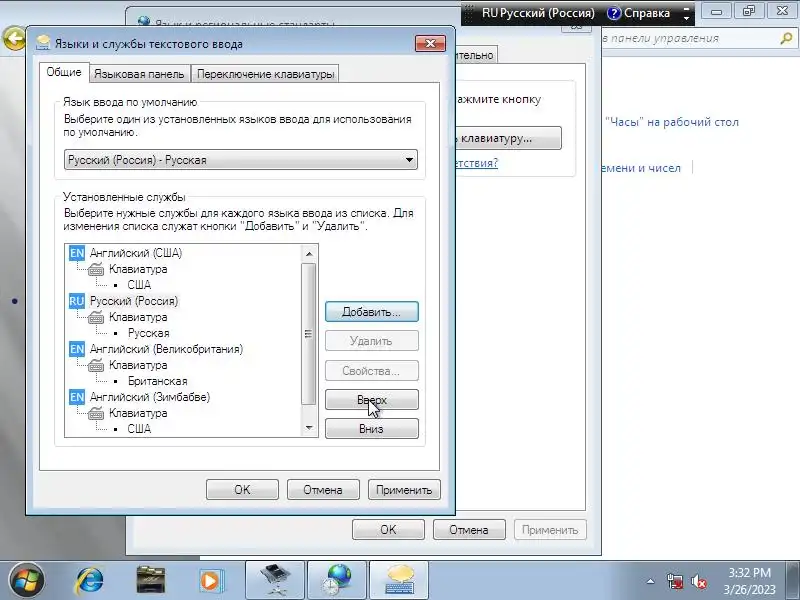The image size is (800, 600).
Task: Select США layout under Английский (Зимбабве)
Action: (x=139, y=429)
